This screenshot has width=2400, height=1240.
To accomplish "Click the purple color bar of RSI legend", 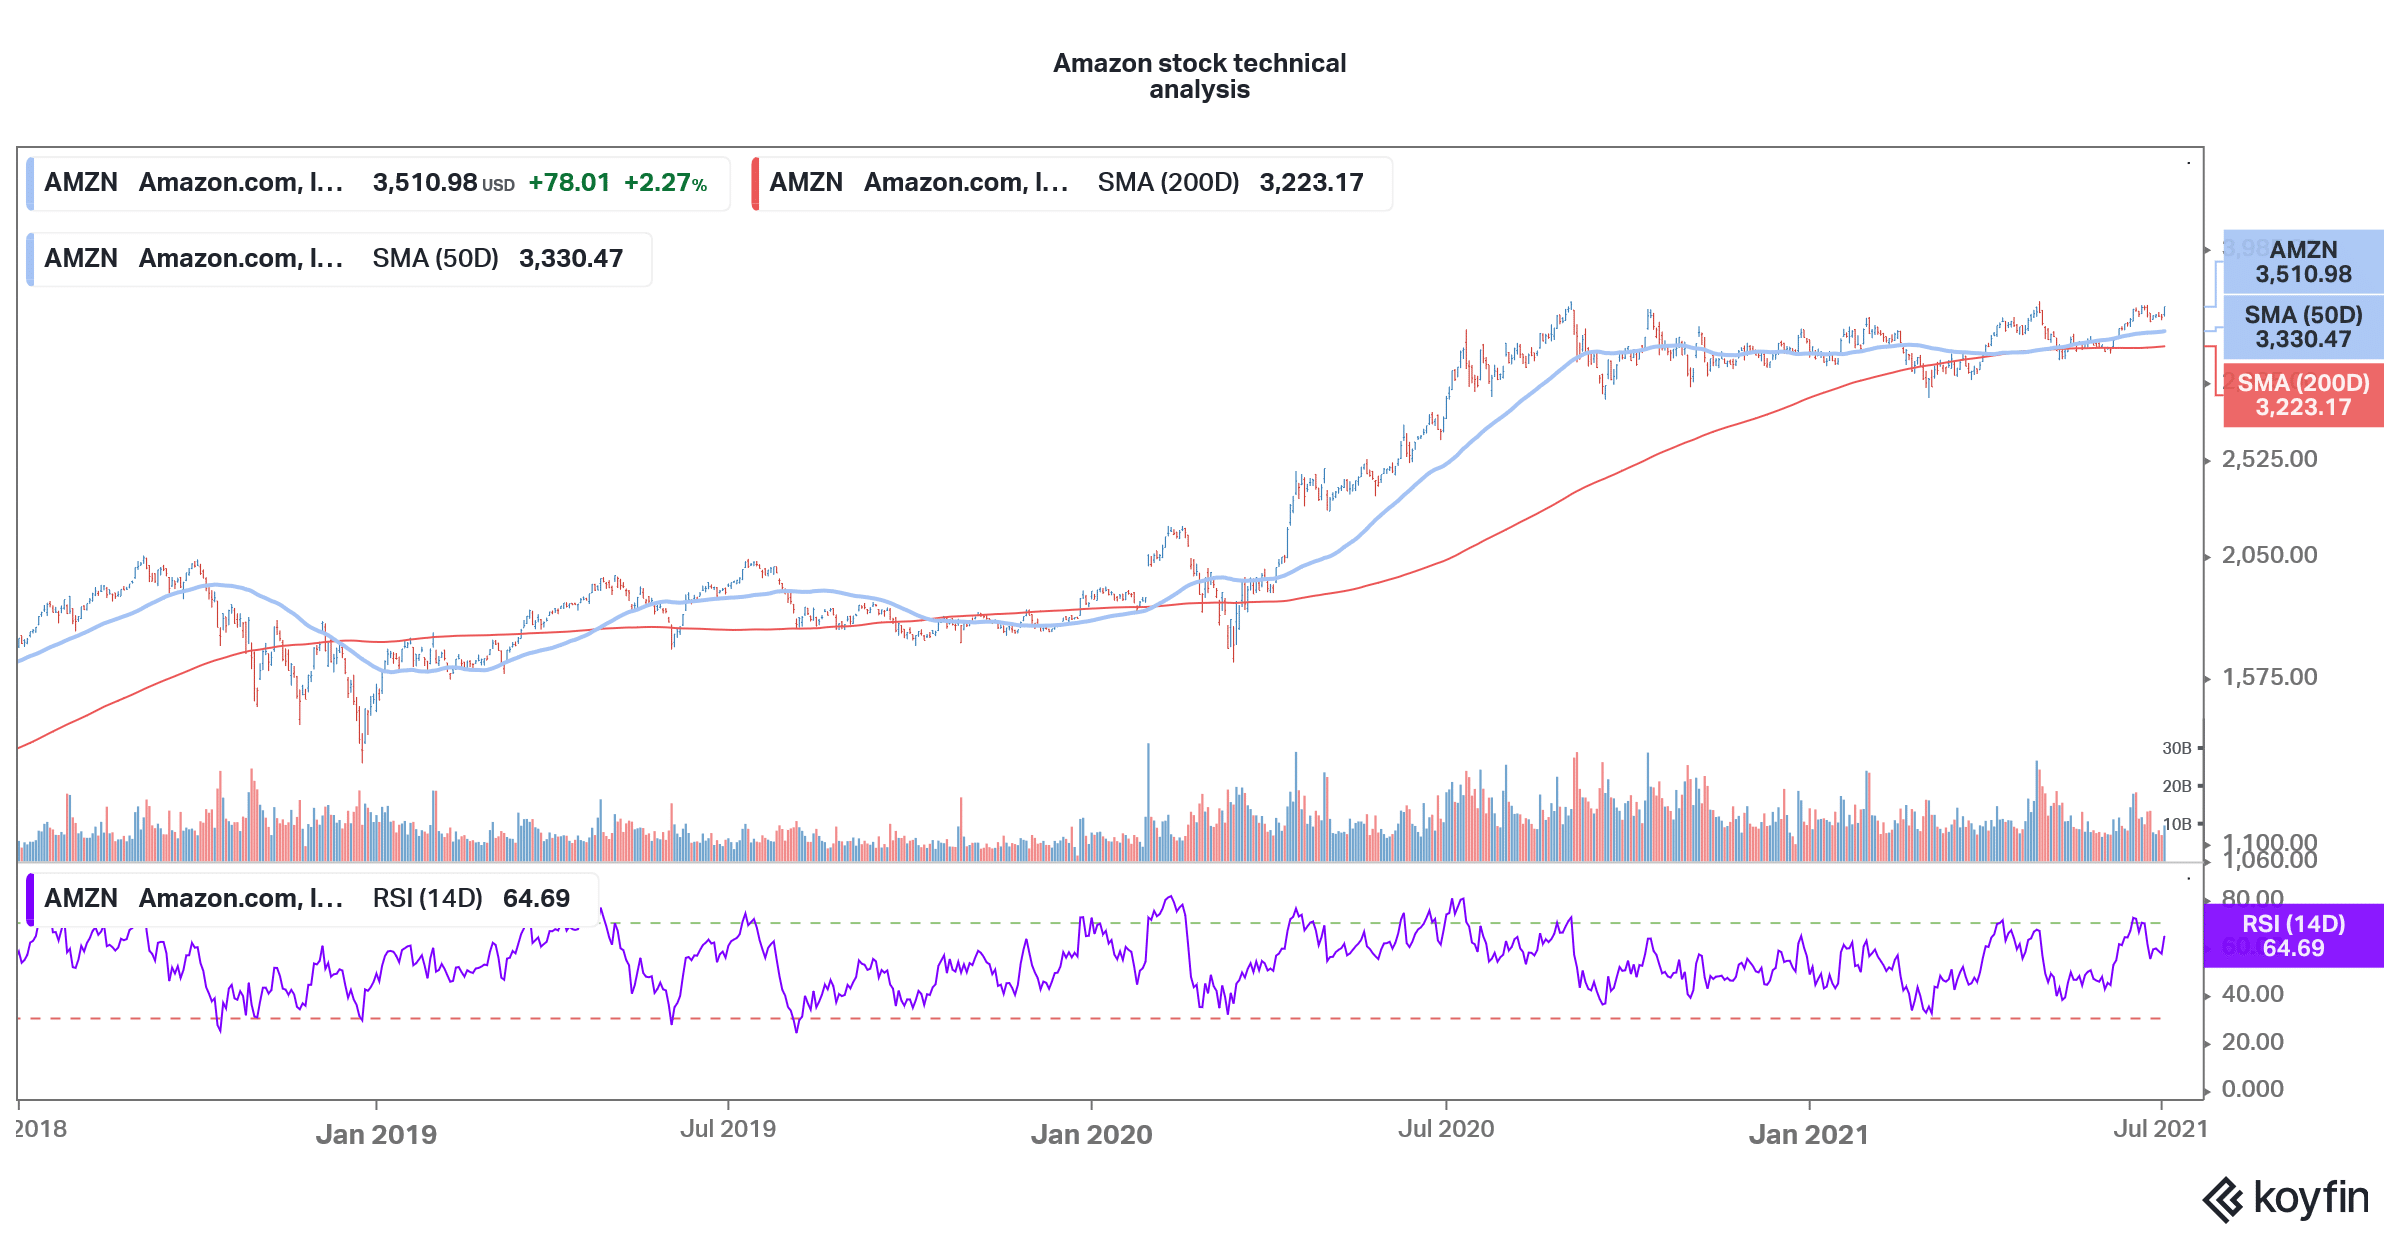I will point(30,899).
